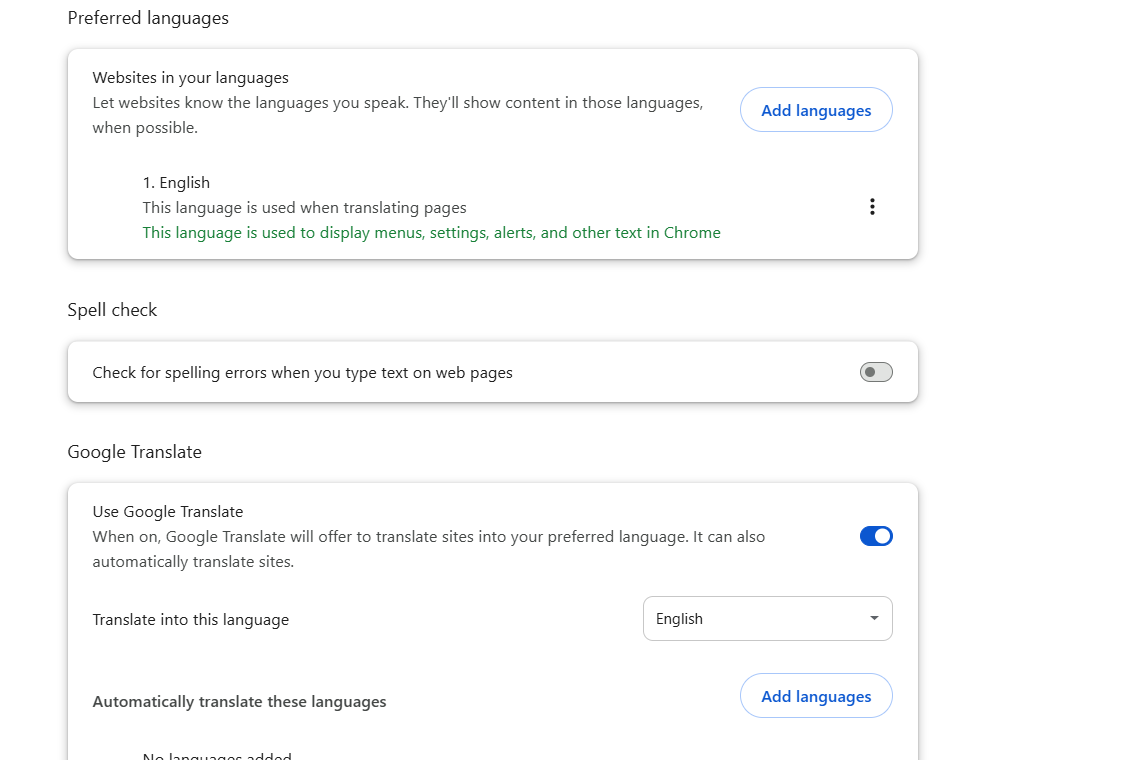This screenshot has width=1124, height=760.
Task: Click the description under Use Google Translate
Action: pos(429,549)
